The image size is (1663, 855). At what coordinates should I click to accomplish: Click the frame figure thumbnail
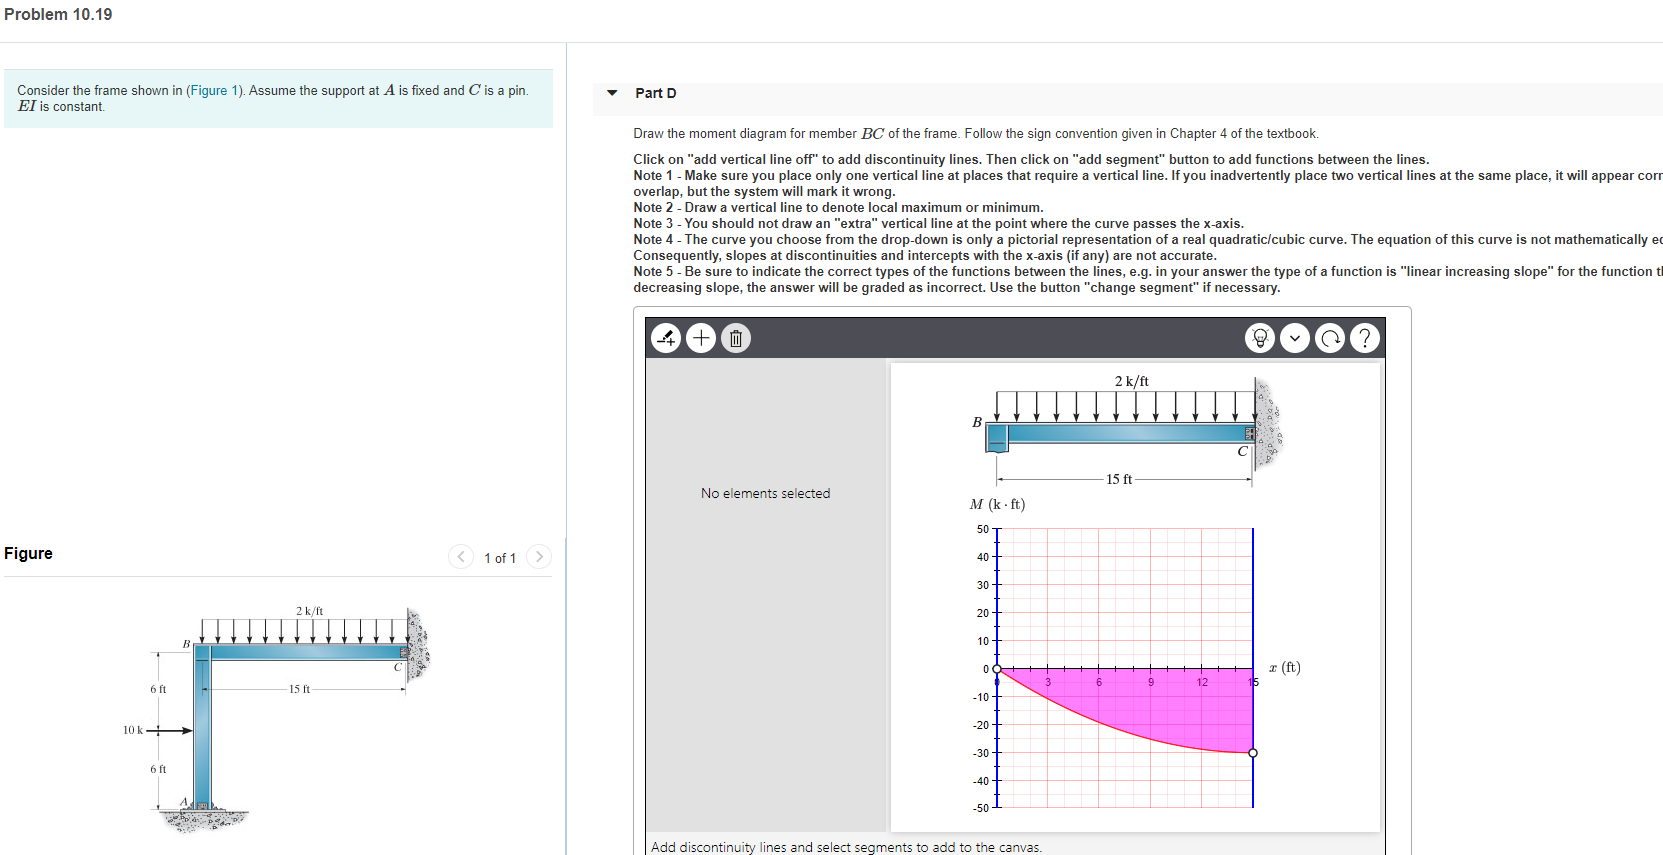click(275, 720)
